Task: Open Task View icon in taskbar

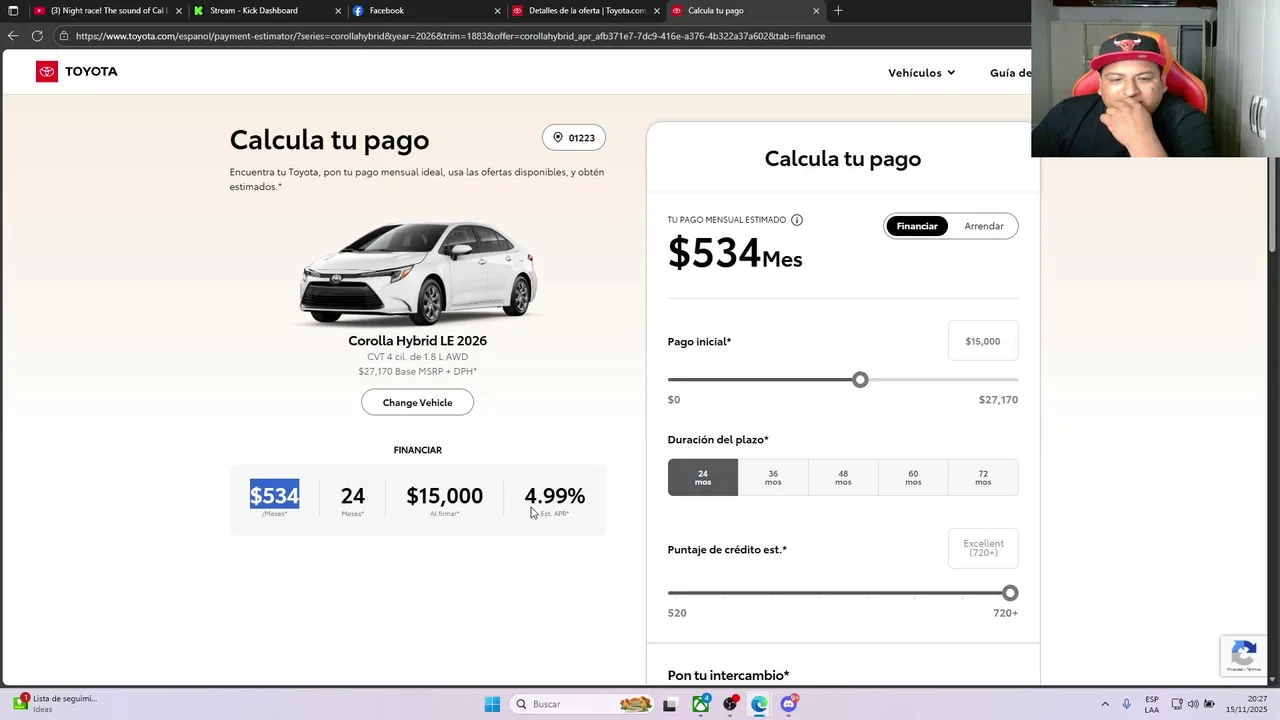Action: point(670,704)
